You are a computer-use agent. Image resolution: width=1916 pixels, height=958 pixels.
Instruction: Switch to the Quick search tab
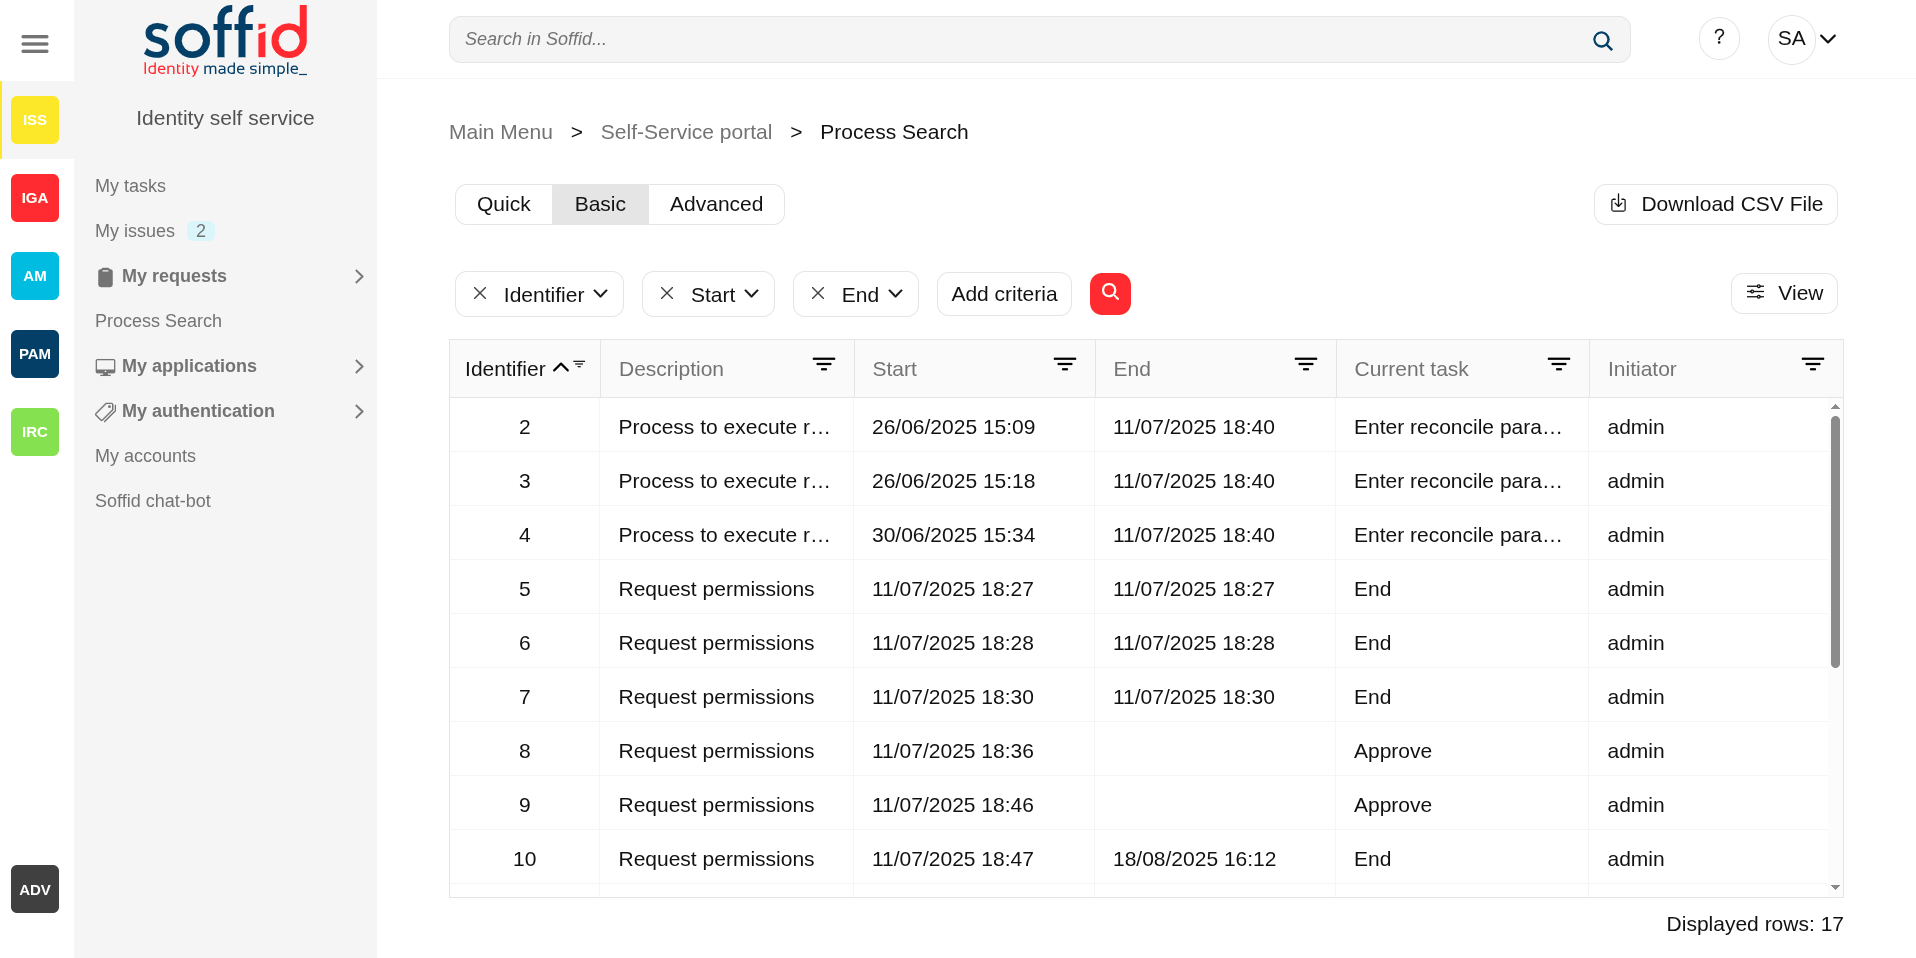(x=503, y=204)
